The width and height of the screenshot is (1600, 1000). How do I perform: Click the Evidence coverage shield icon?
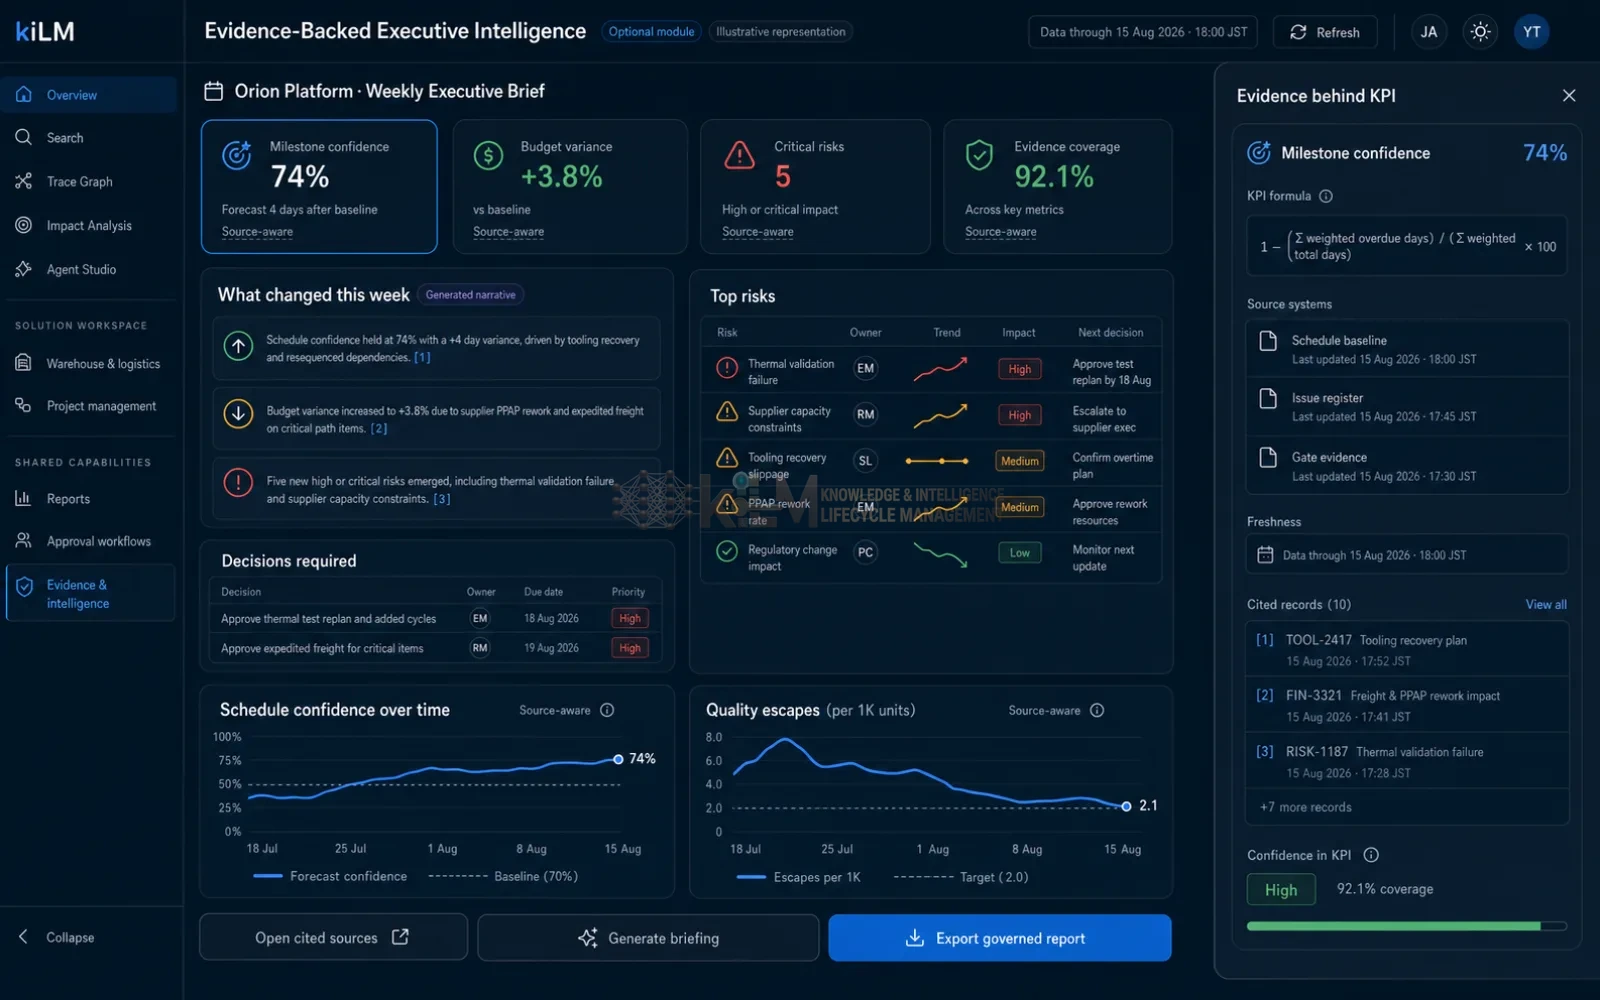pos(979,155)
